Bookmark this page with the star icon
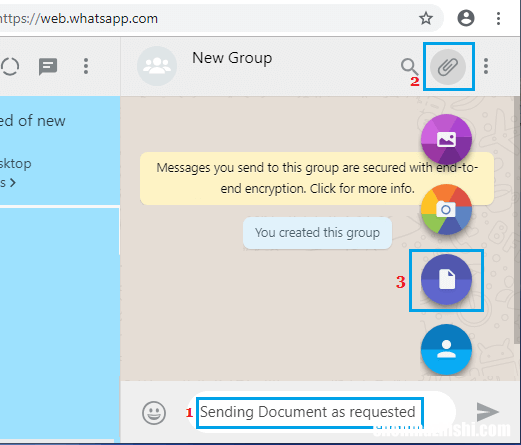The width and height of the screenshot is (521, 445). pos(426,18)
